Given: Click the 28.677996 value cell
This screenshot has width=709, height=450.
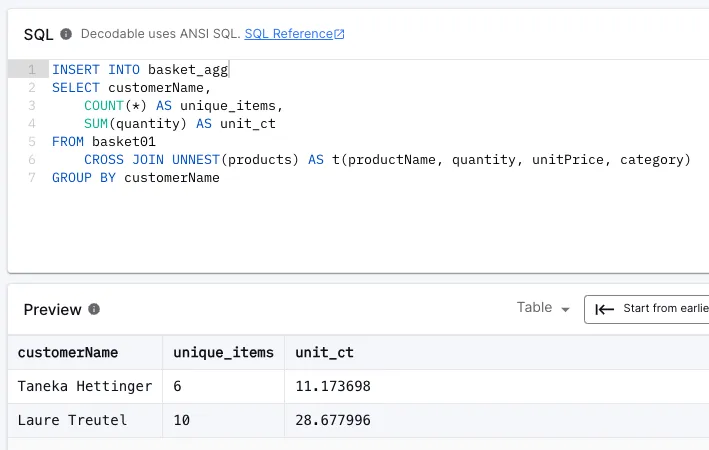Looking at the screenshot, I should tap(333, 420).
